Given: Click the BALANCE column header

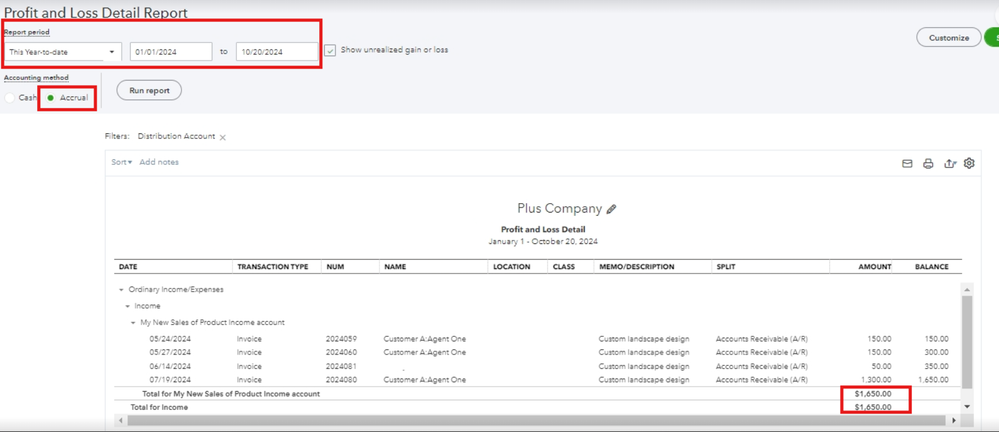Looking at the screenshot, I should tap(931, 267).
